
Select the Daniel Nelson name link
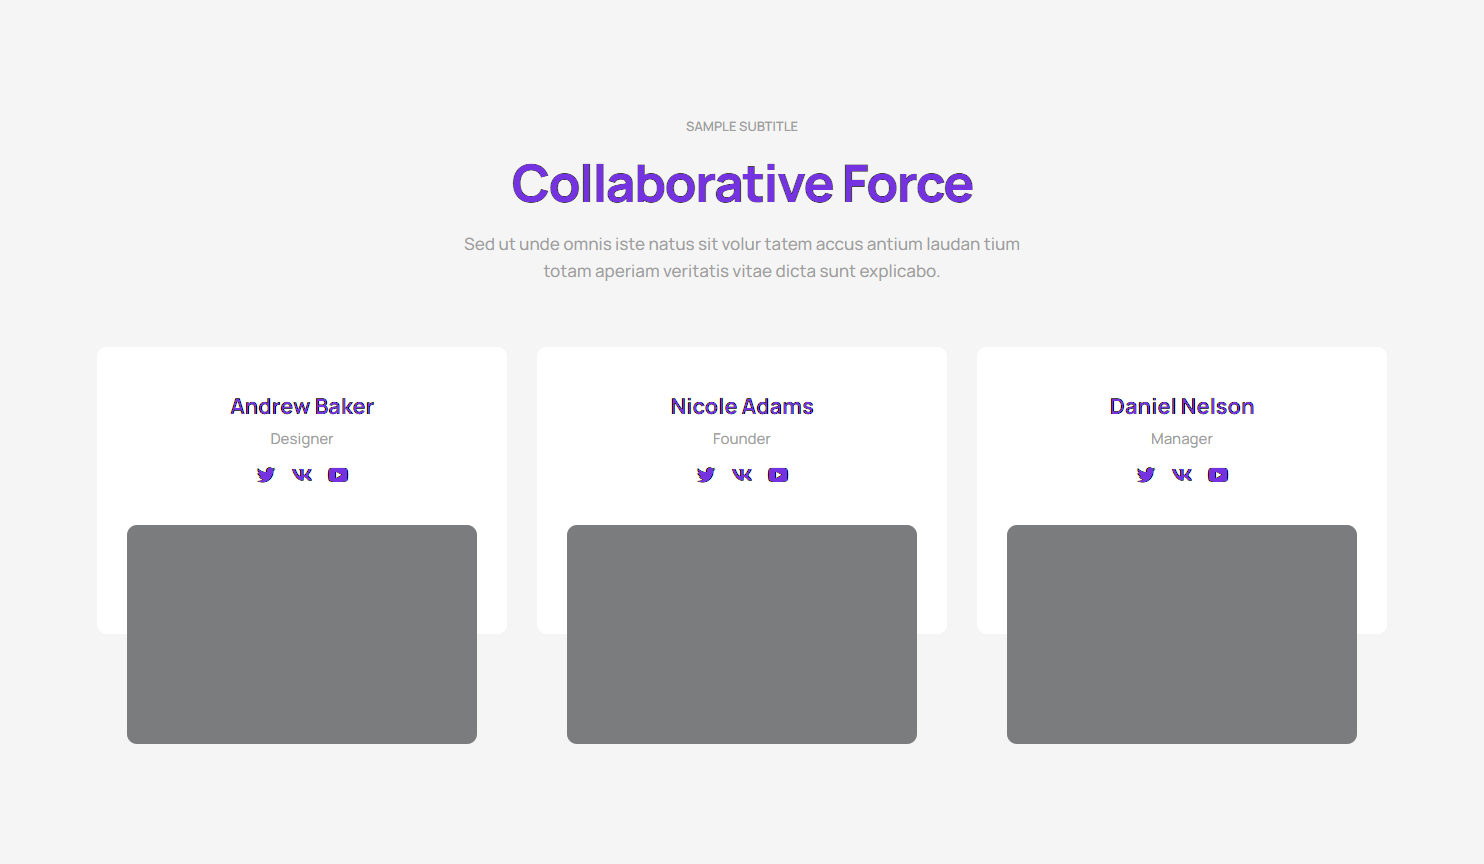click(1182, 407)
